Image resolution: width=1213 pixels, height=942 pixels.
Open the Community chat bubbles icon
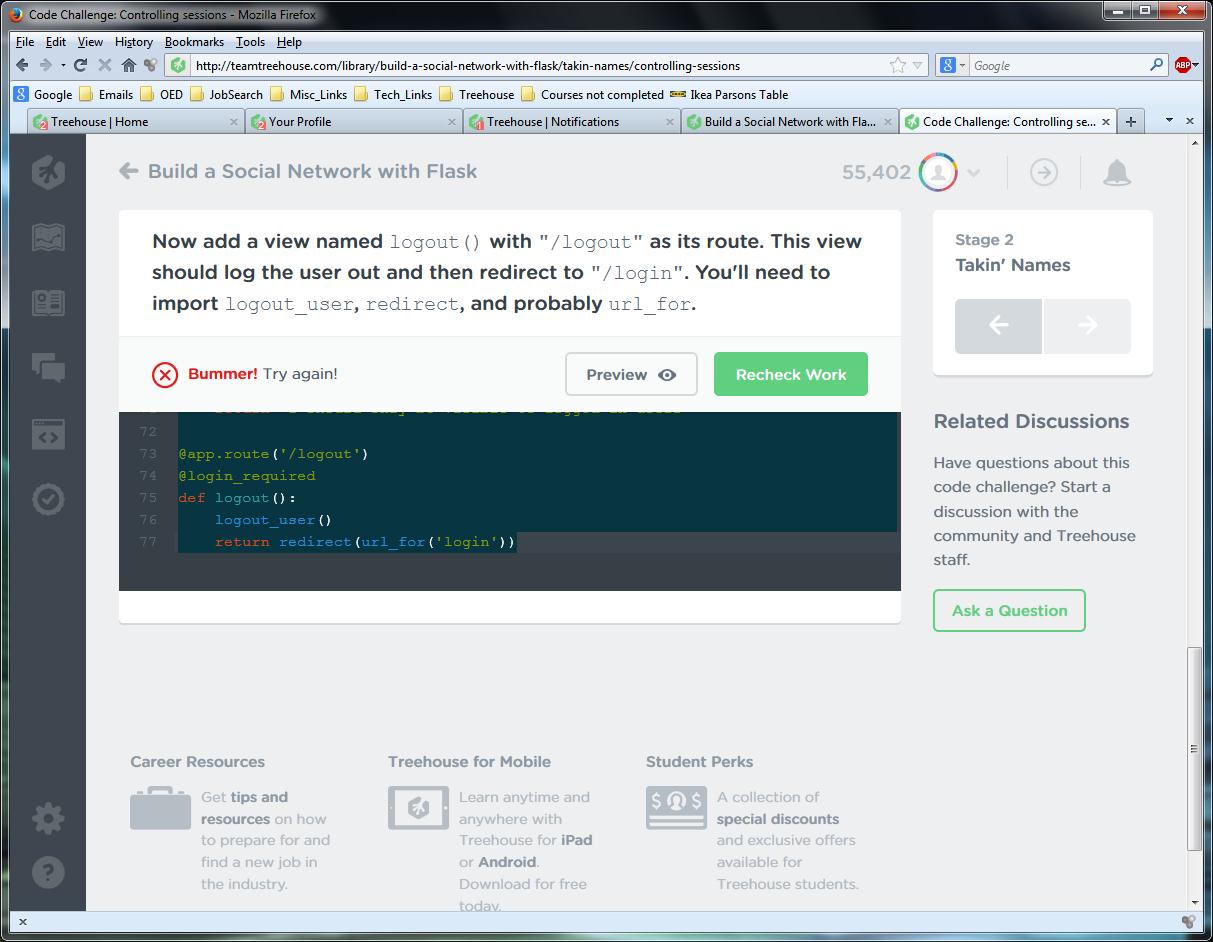[48, 368]
